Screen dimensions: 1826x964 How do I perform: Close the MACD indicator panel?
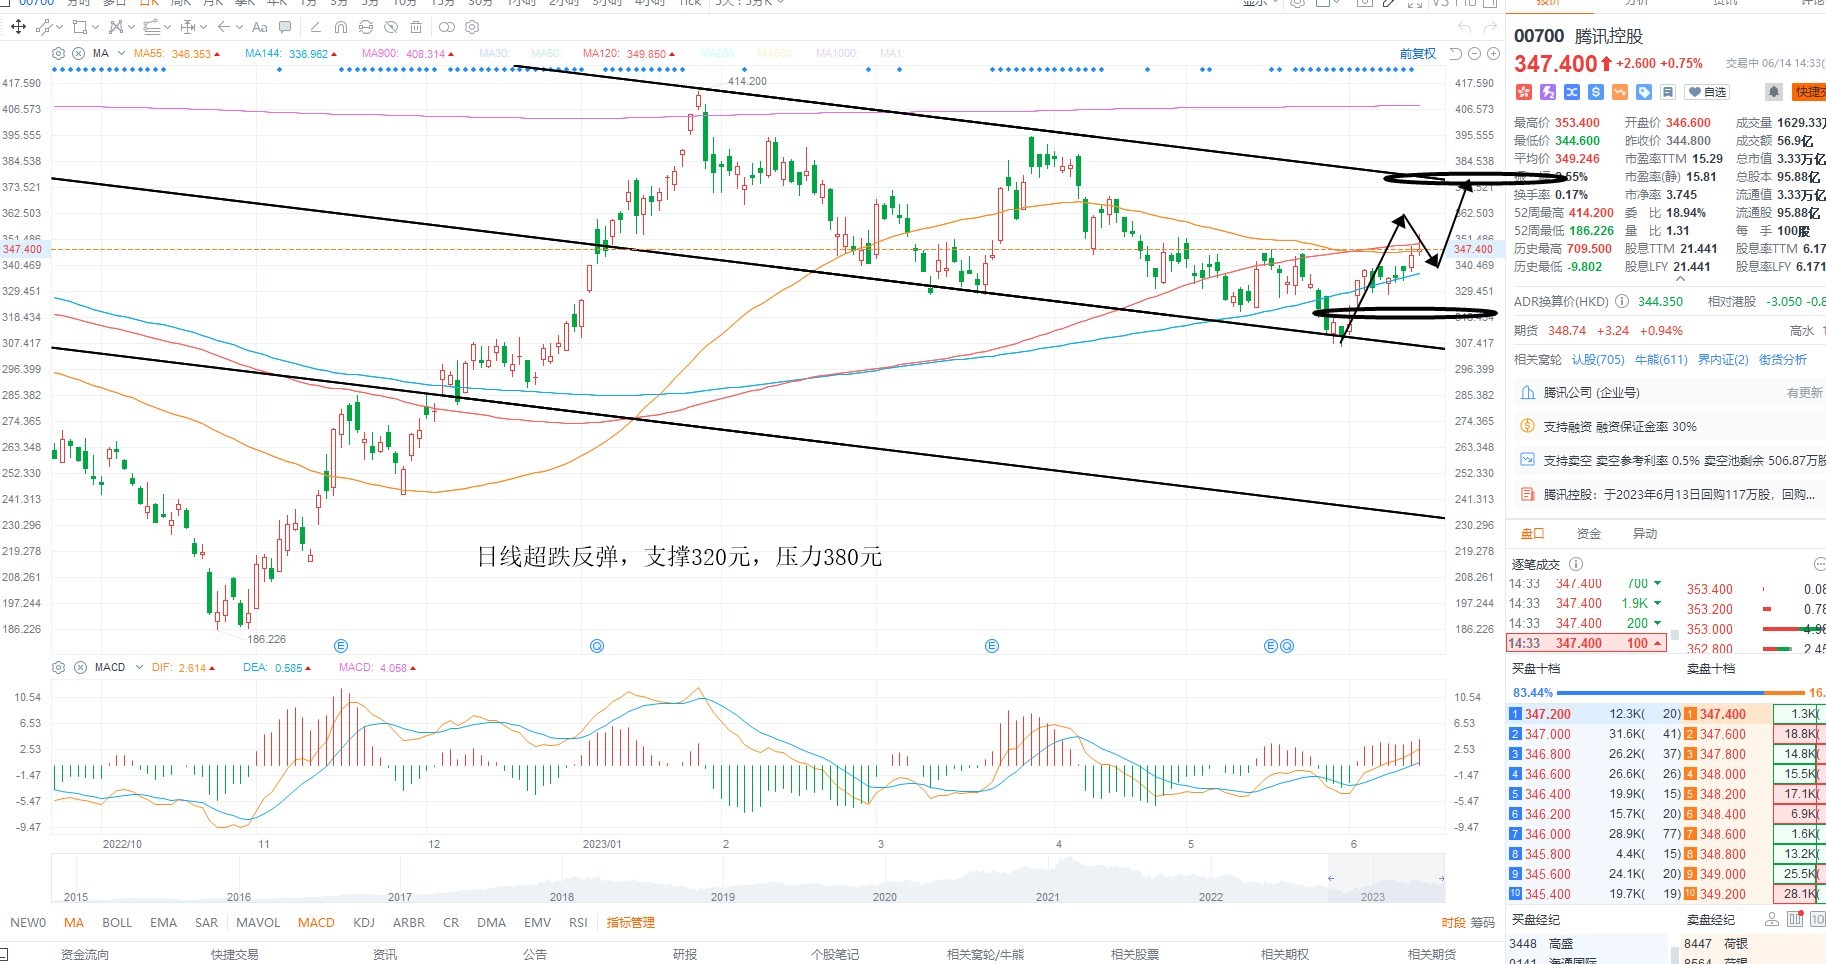(x=80, y=667)
